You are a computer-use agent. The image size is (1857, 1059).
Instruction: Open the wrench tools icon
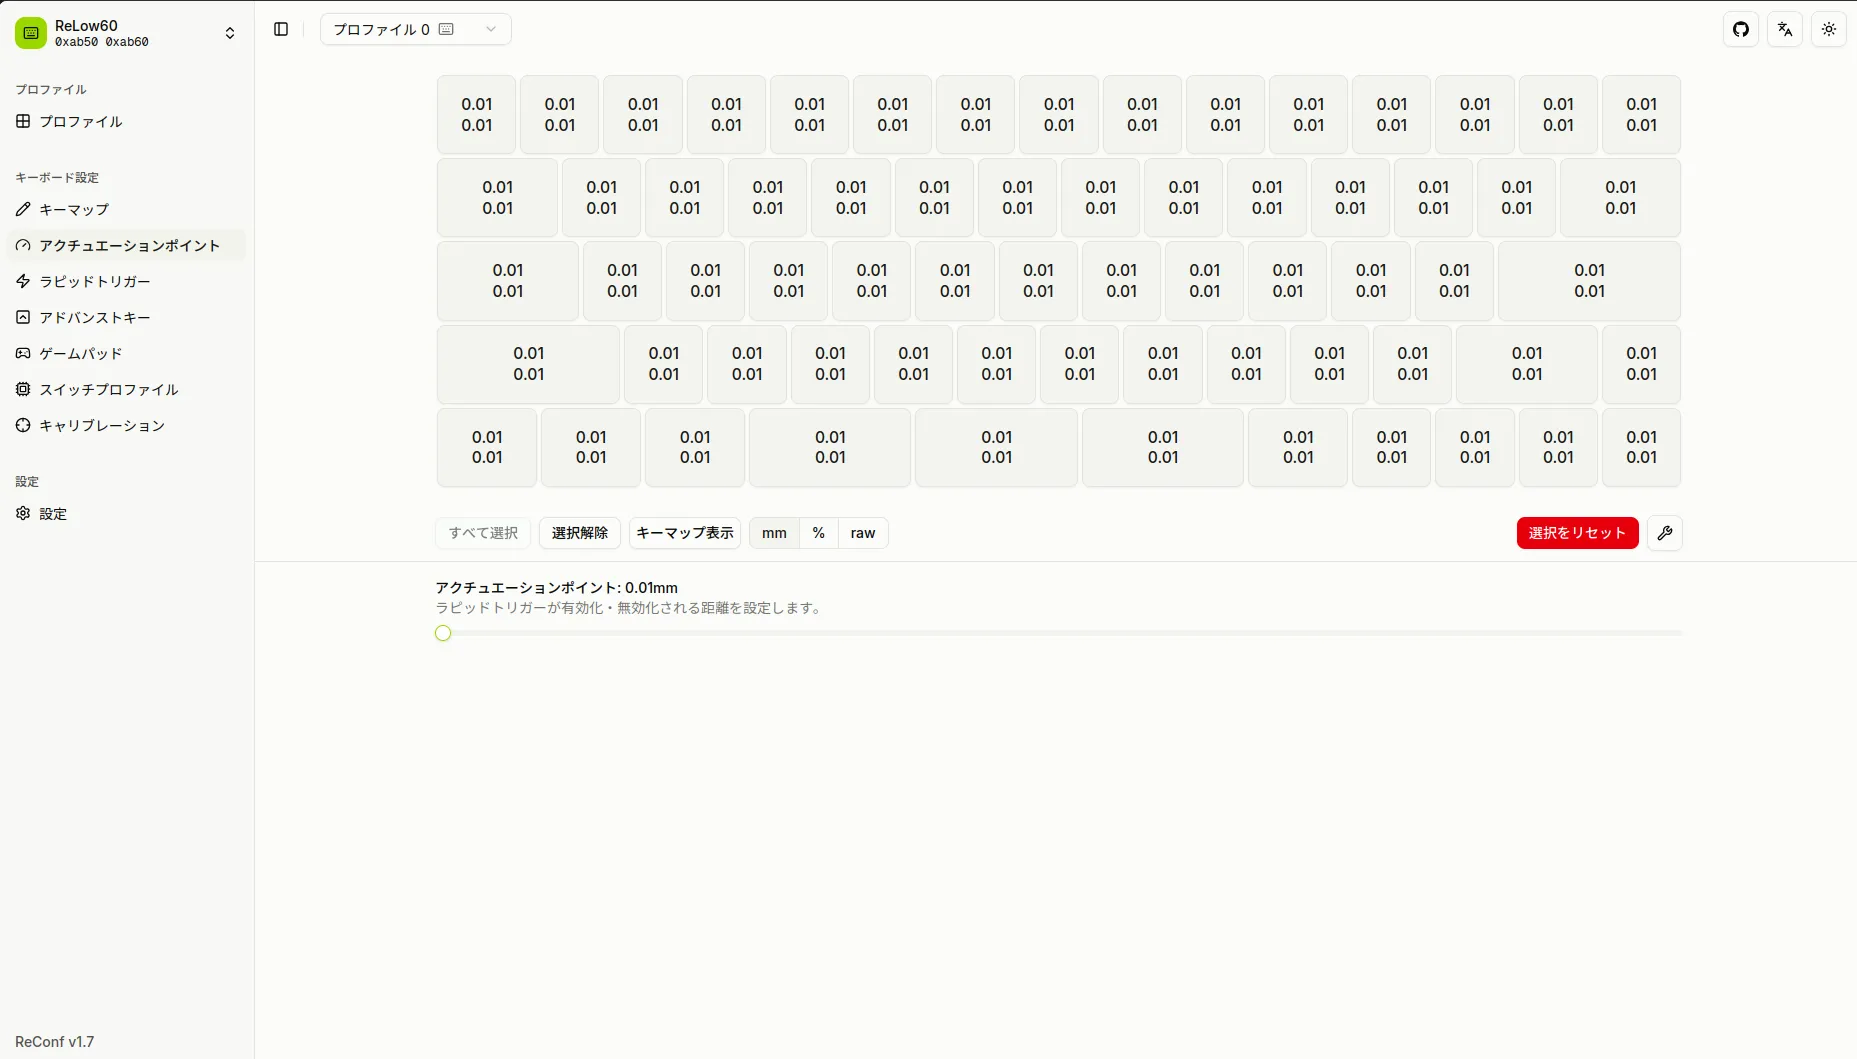[1665, 533]
